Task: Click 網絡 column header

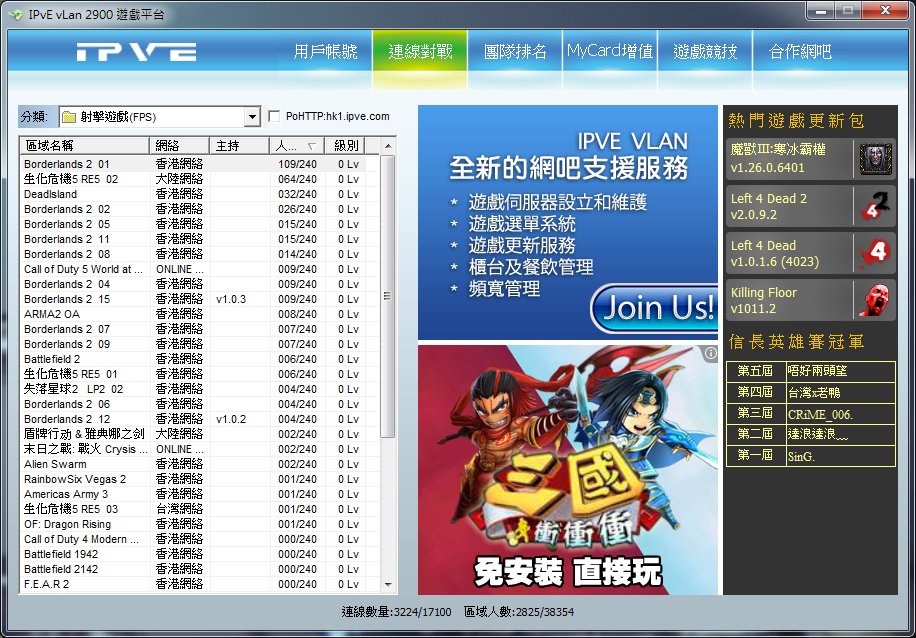Action: coord(179,145)
